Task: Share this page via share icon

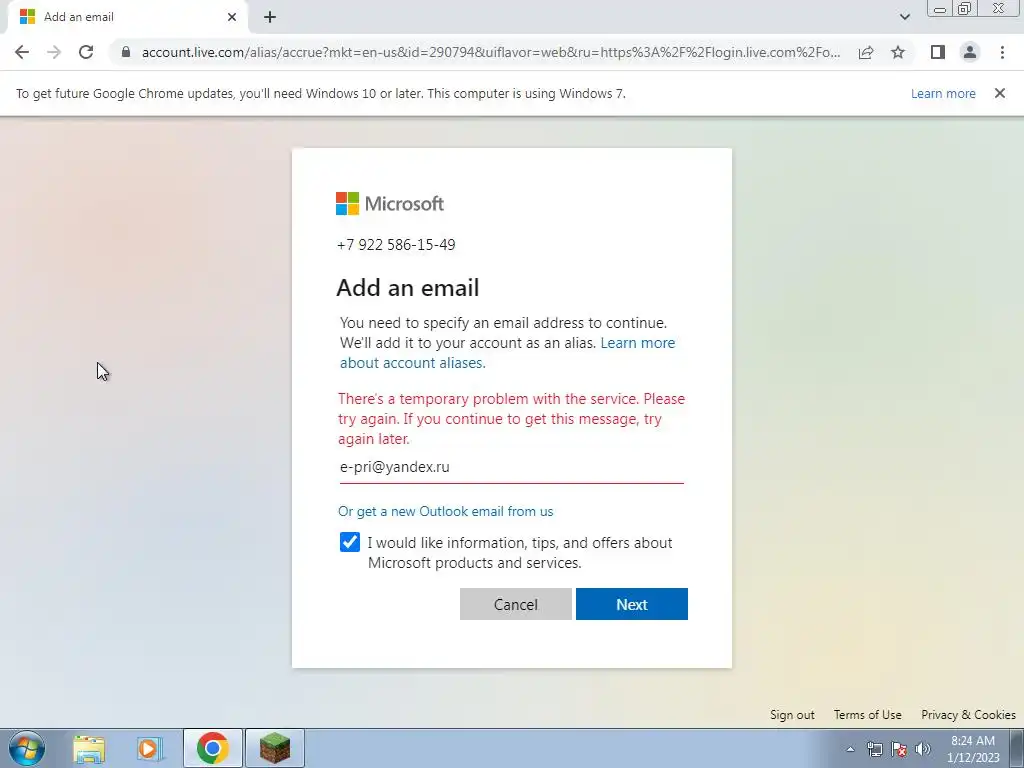Action: (866, 52)
